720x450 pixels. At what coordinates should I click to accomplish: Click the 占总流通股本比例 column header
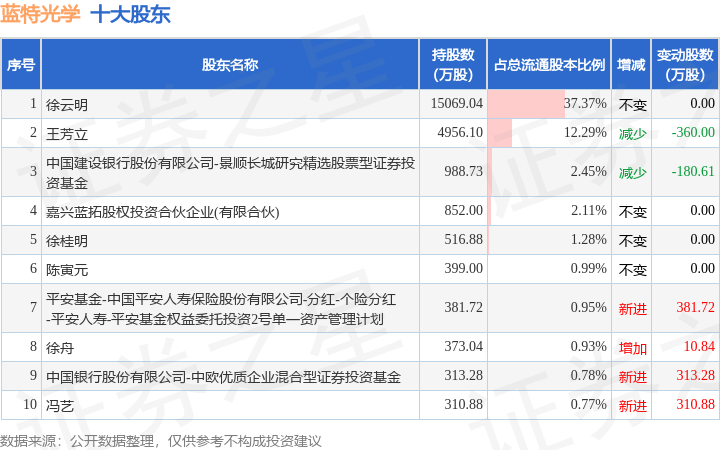coord(549,65)
